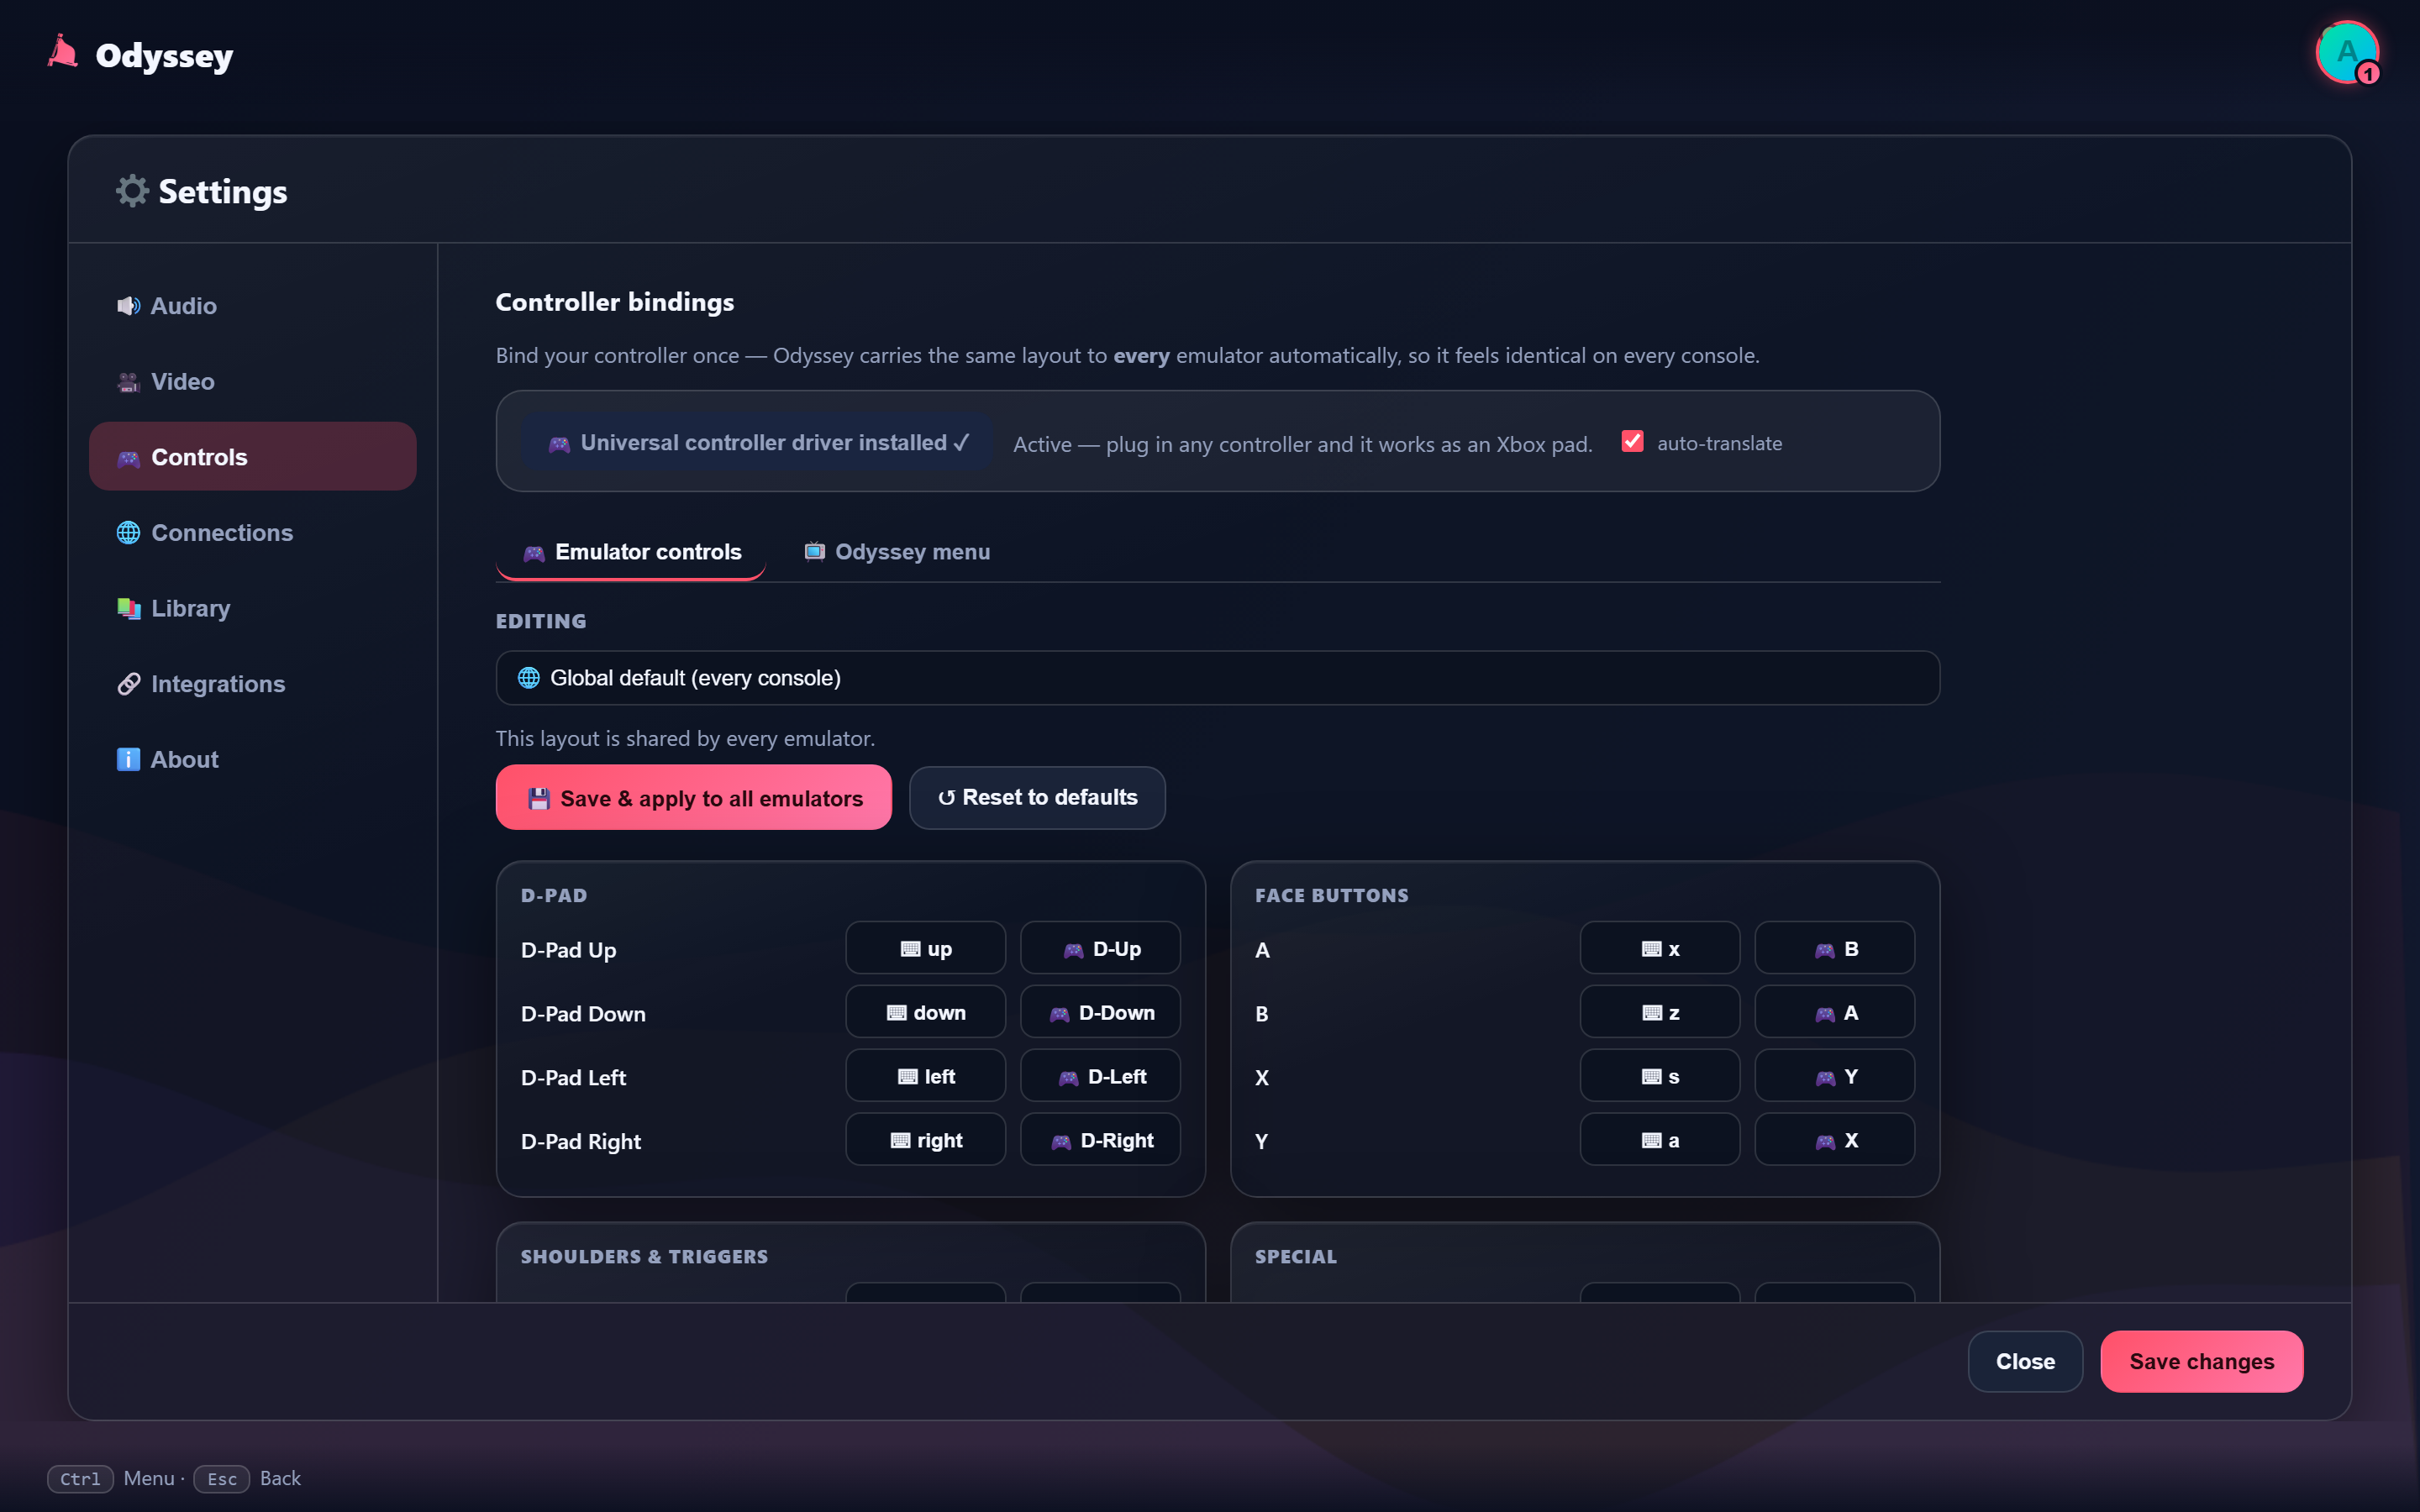Click the Integrations link icon

[128, 684]
